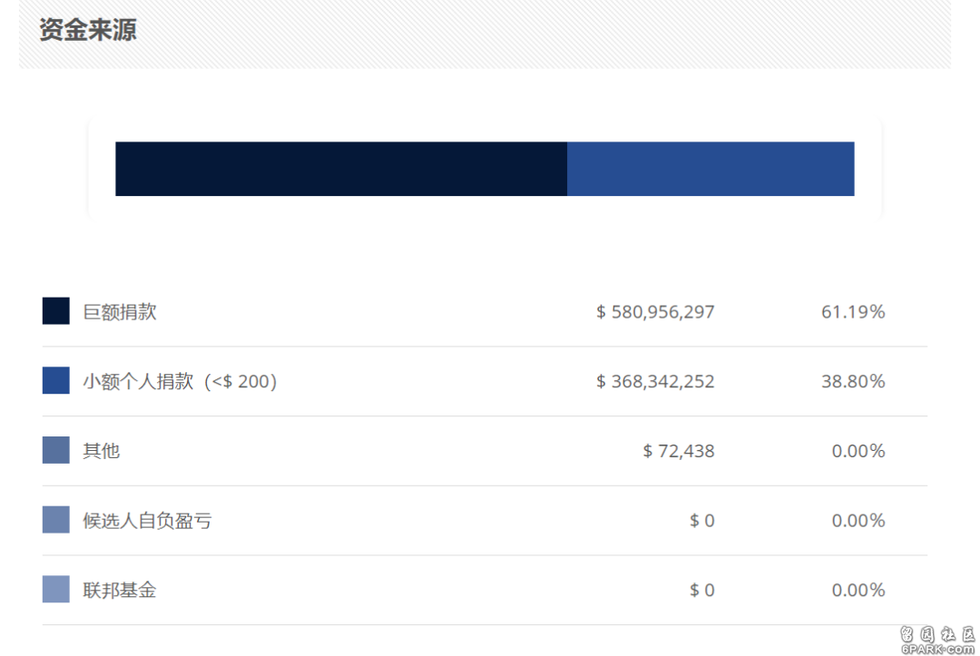Click the 0.00% value in 联邦基金 row
Viewport: 980px width, 656px height.
click(x=858, y=590)
